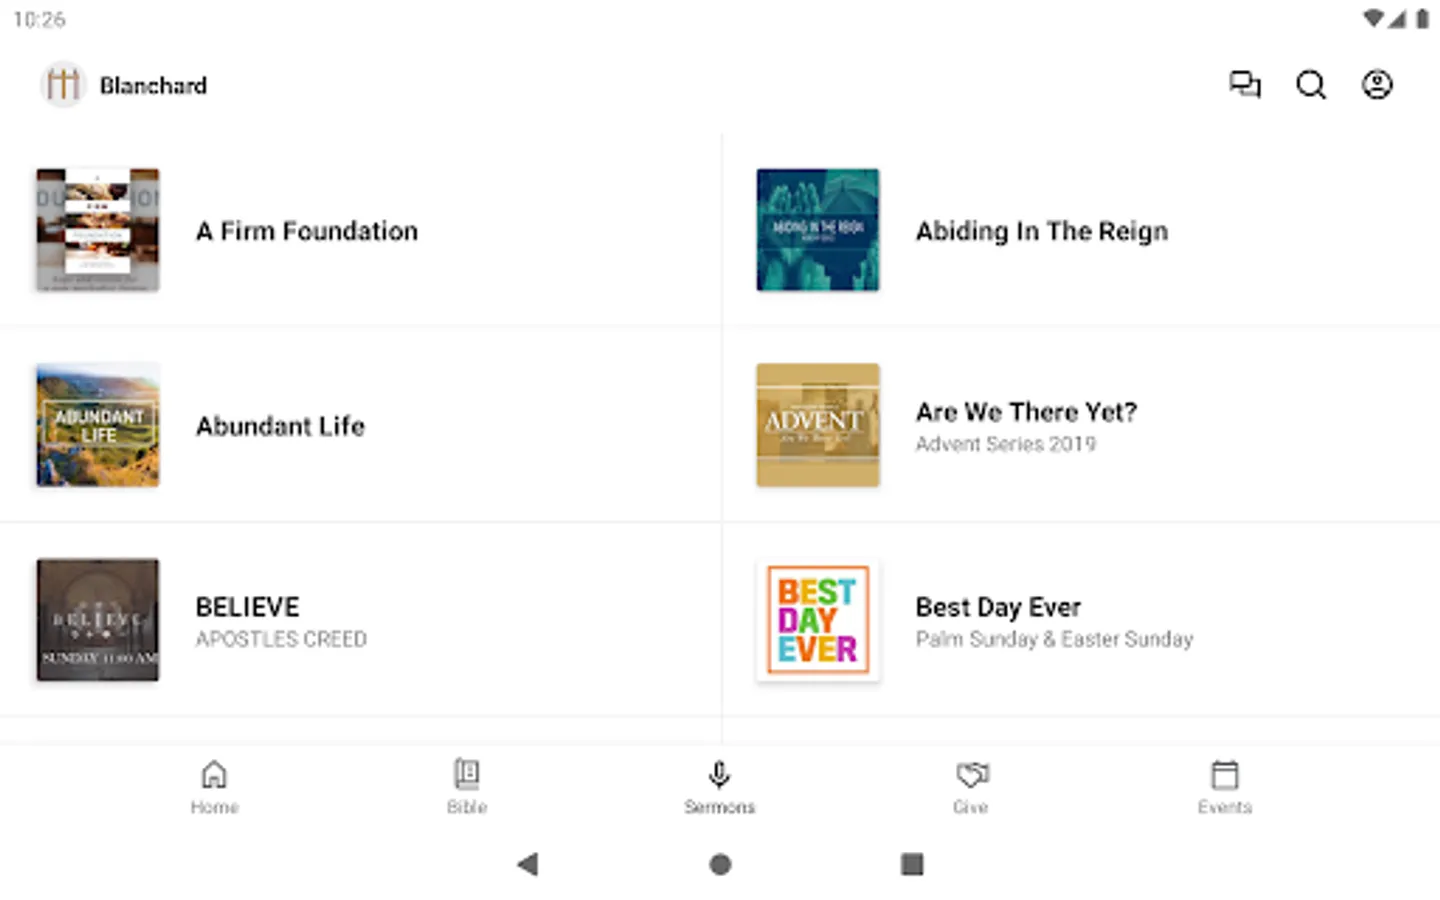
Task: Select the Sermons microphone tab
Action: [x=719, y=787]
